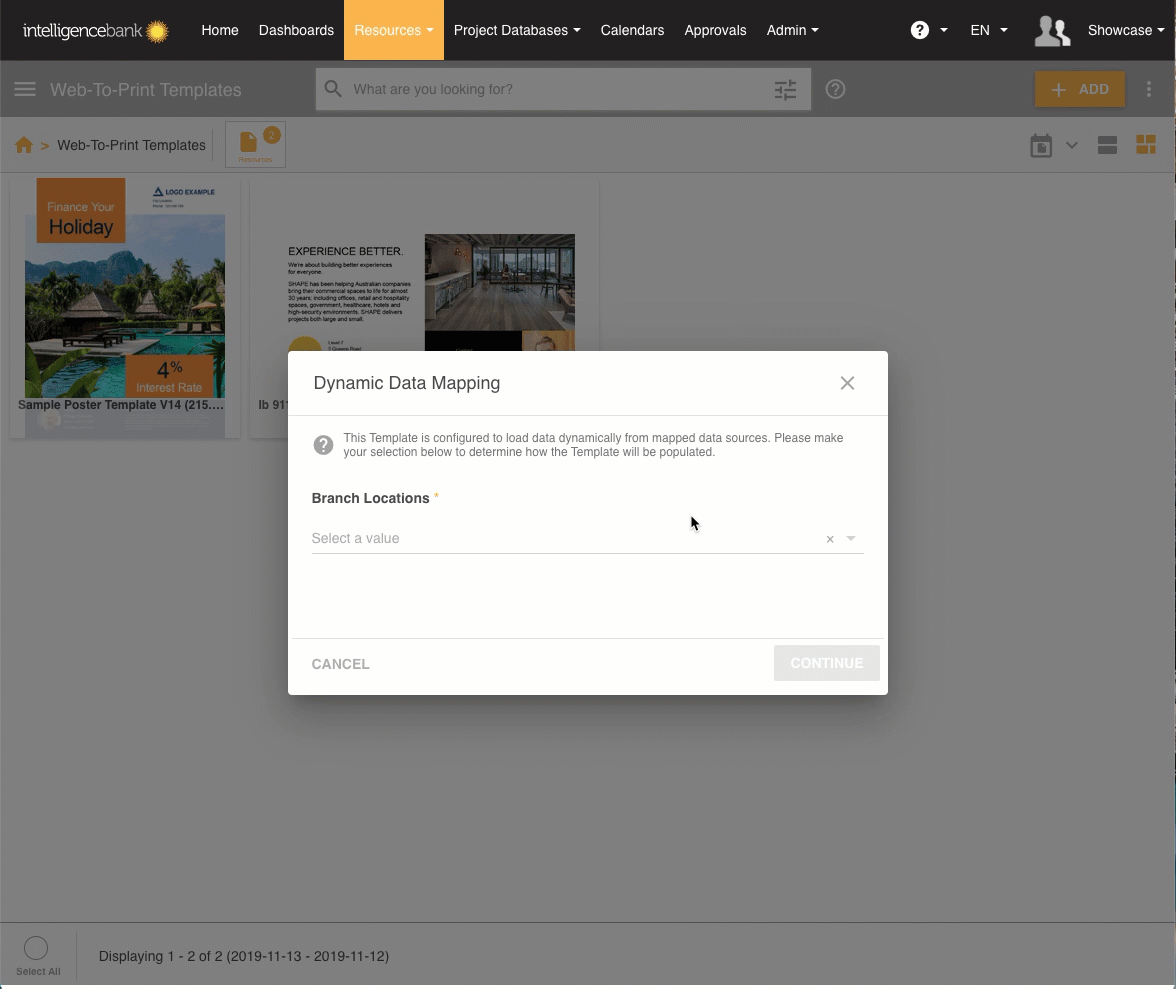This screenshot has height=989, width=1176.
Task: Click the search help question icon
Action: [x=836, y=89]
